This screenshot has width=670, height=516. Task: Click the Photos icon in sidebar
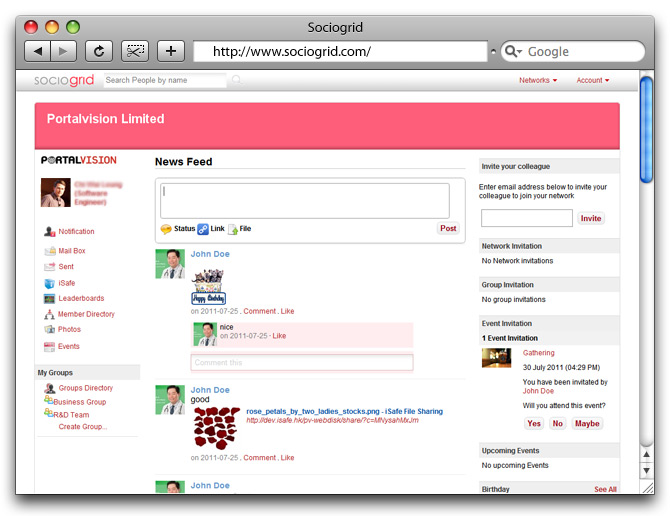(50, 329)
